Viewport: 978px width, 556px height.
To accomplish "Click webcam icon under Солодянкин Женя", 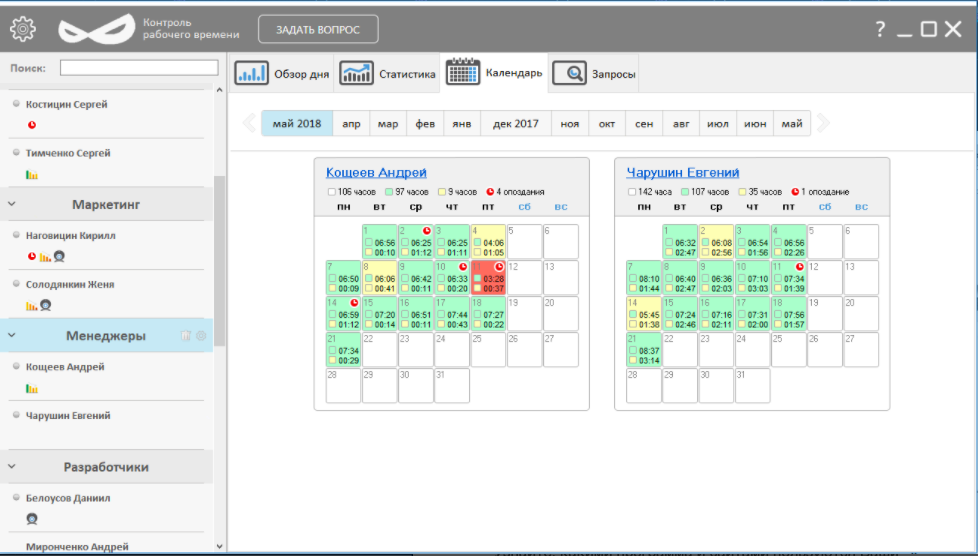I will tap(46, 305).
